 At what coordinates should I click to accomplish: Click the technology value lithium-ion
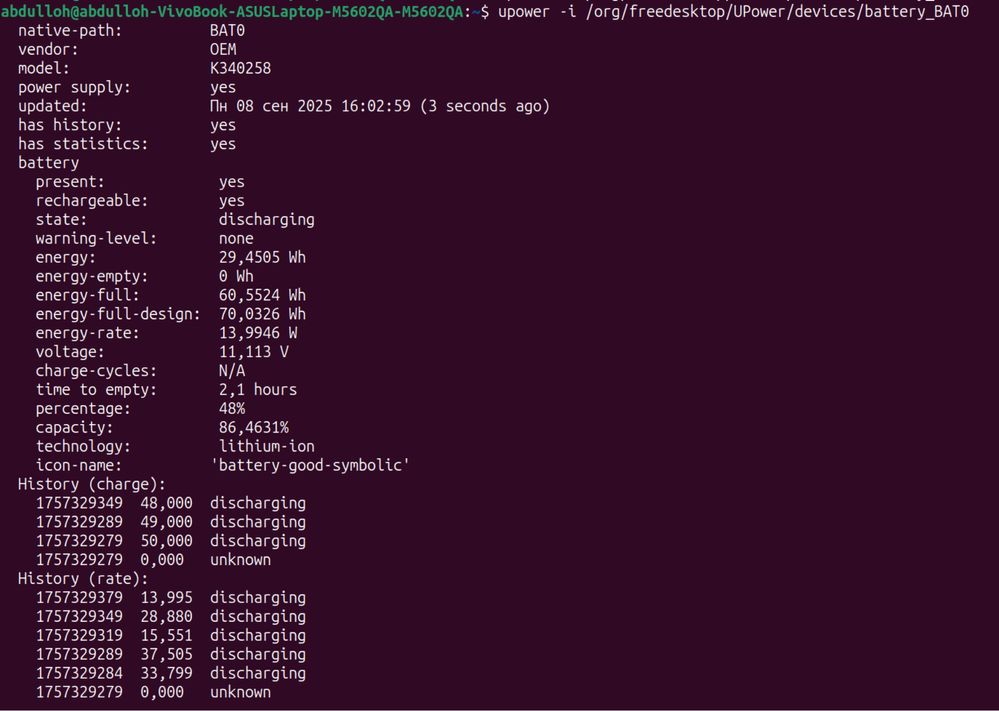(266, 446)
